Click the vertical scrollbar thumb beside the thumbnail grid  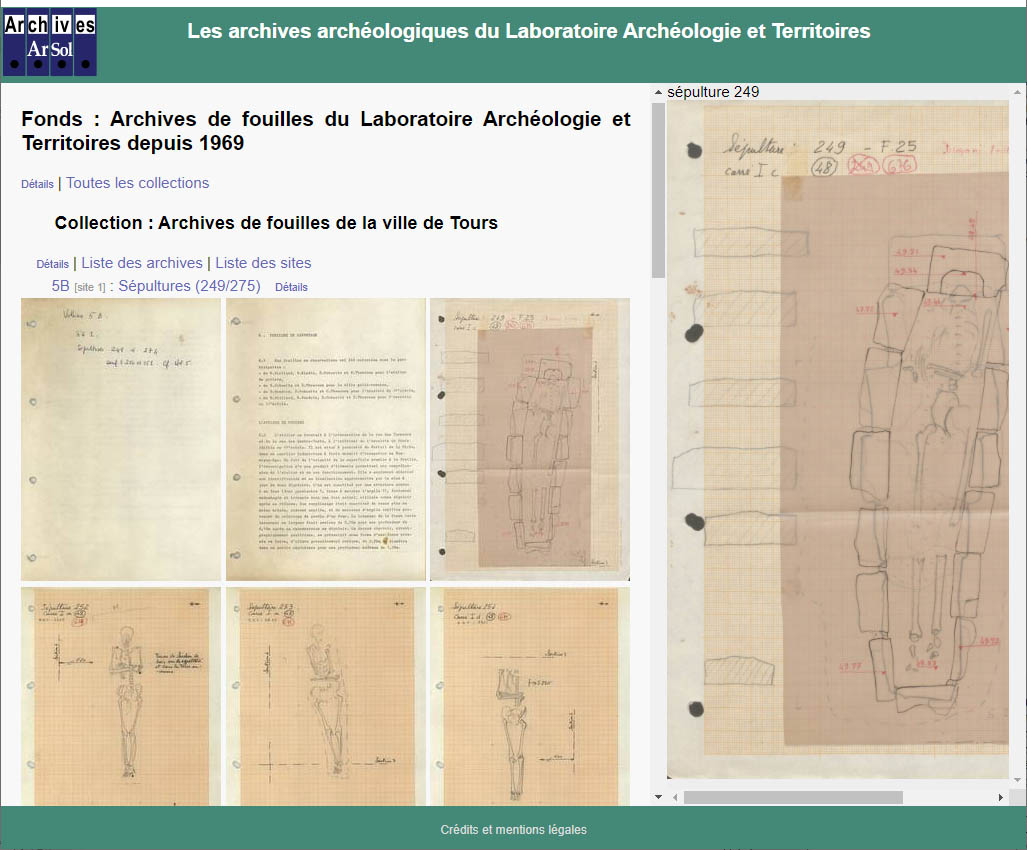pos(658,190)
